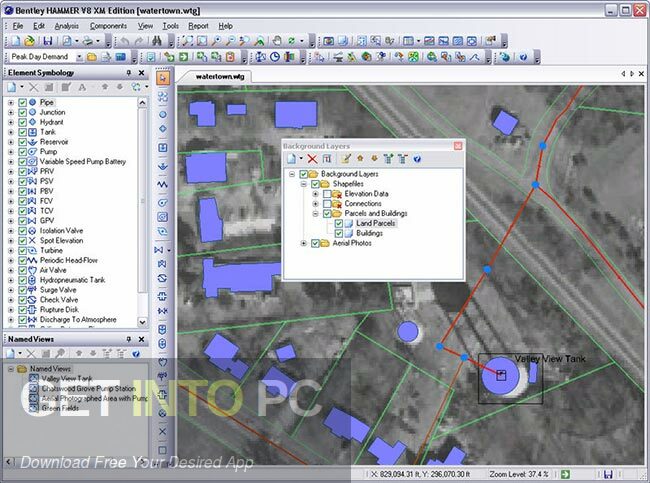Select the Pump layout tool
Image resolution: width=650 pixels, height=483 pixels.
pyautogui.click(x=163, y=202)
